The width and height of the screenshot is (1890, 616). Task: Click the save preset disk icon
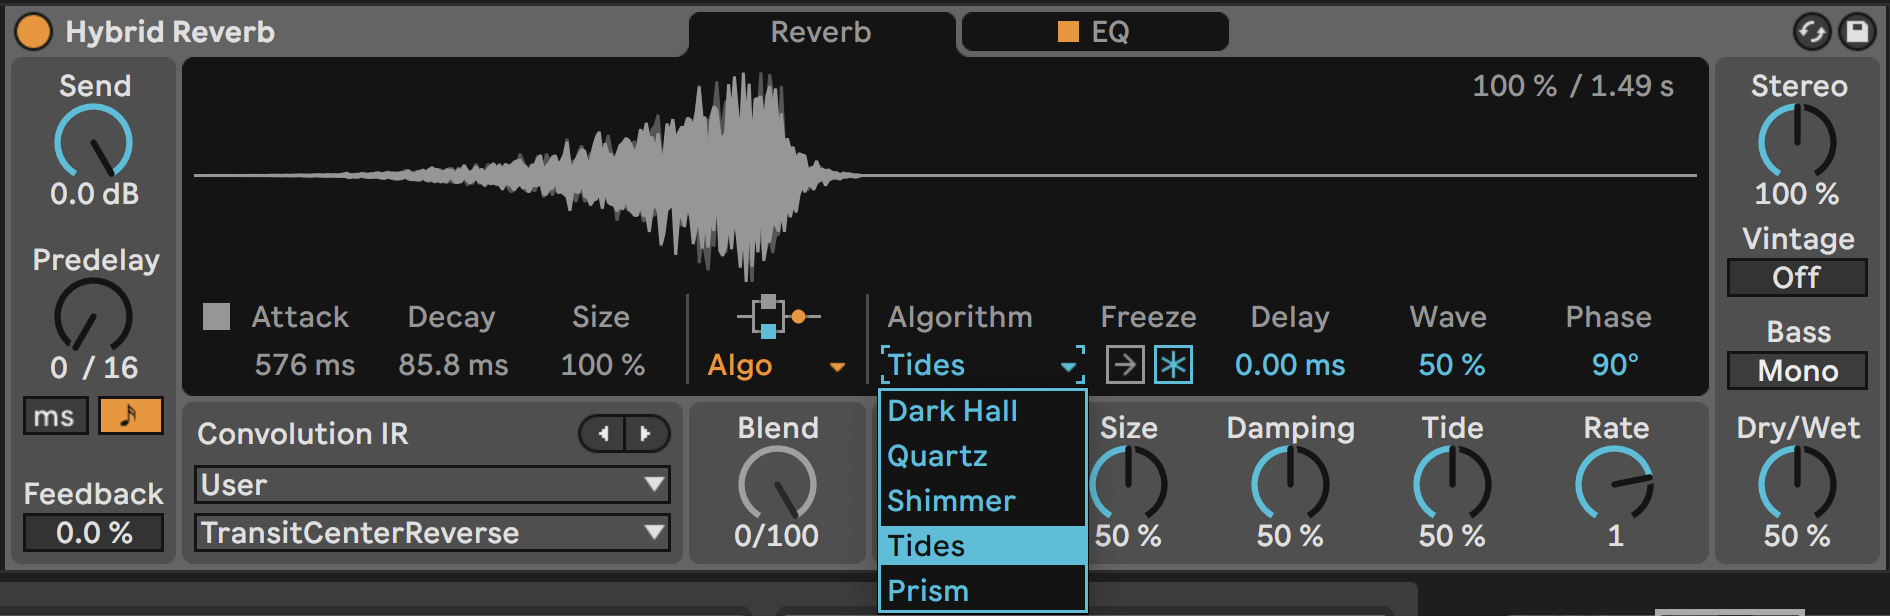click(x=1857, y=32)
